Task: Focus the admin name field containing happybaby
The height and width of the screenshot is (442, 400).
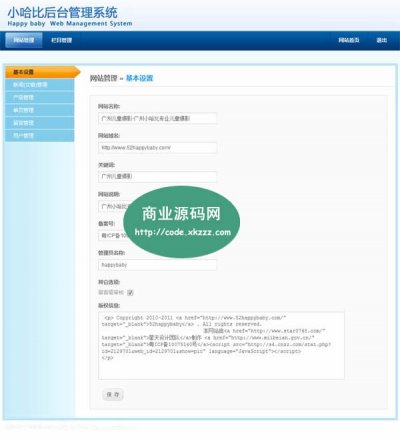Action: click(x=157, y=265)
